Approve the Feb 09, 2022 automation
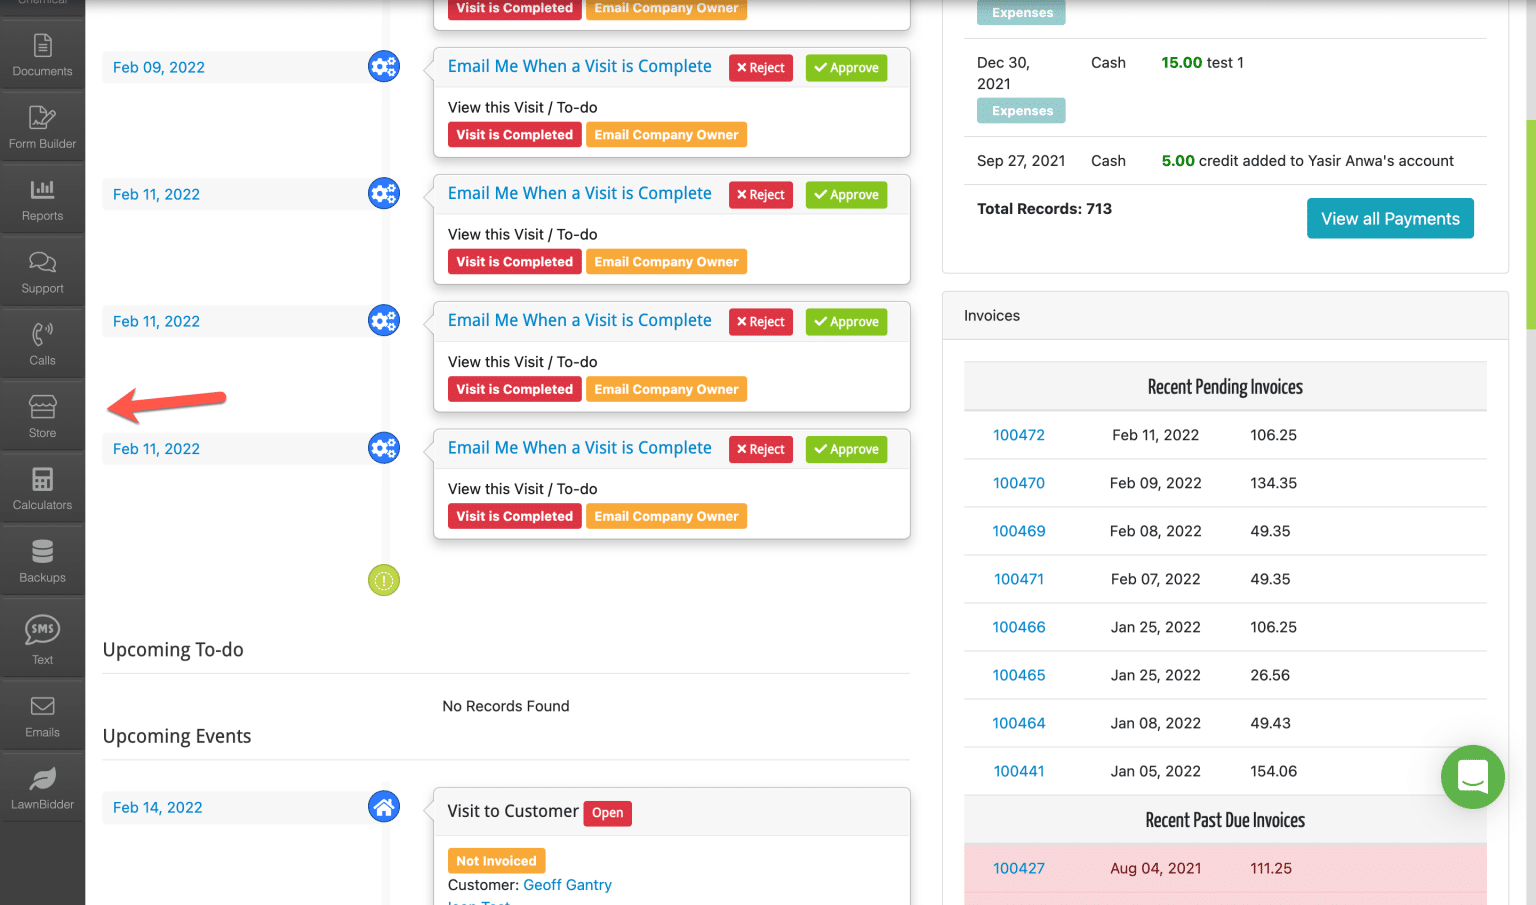1536x905 pixels. click(846, 68)
